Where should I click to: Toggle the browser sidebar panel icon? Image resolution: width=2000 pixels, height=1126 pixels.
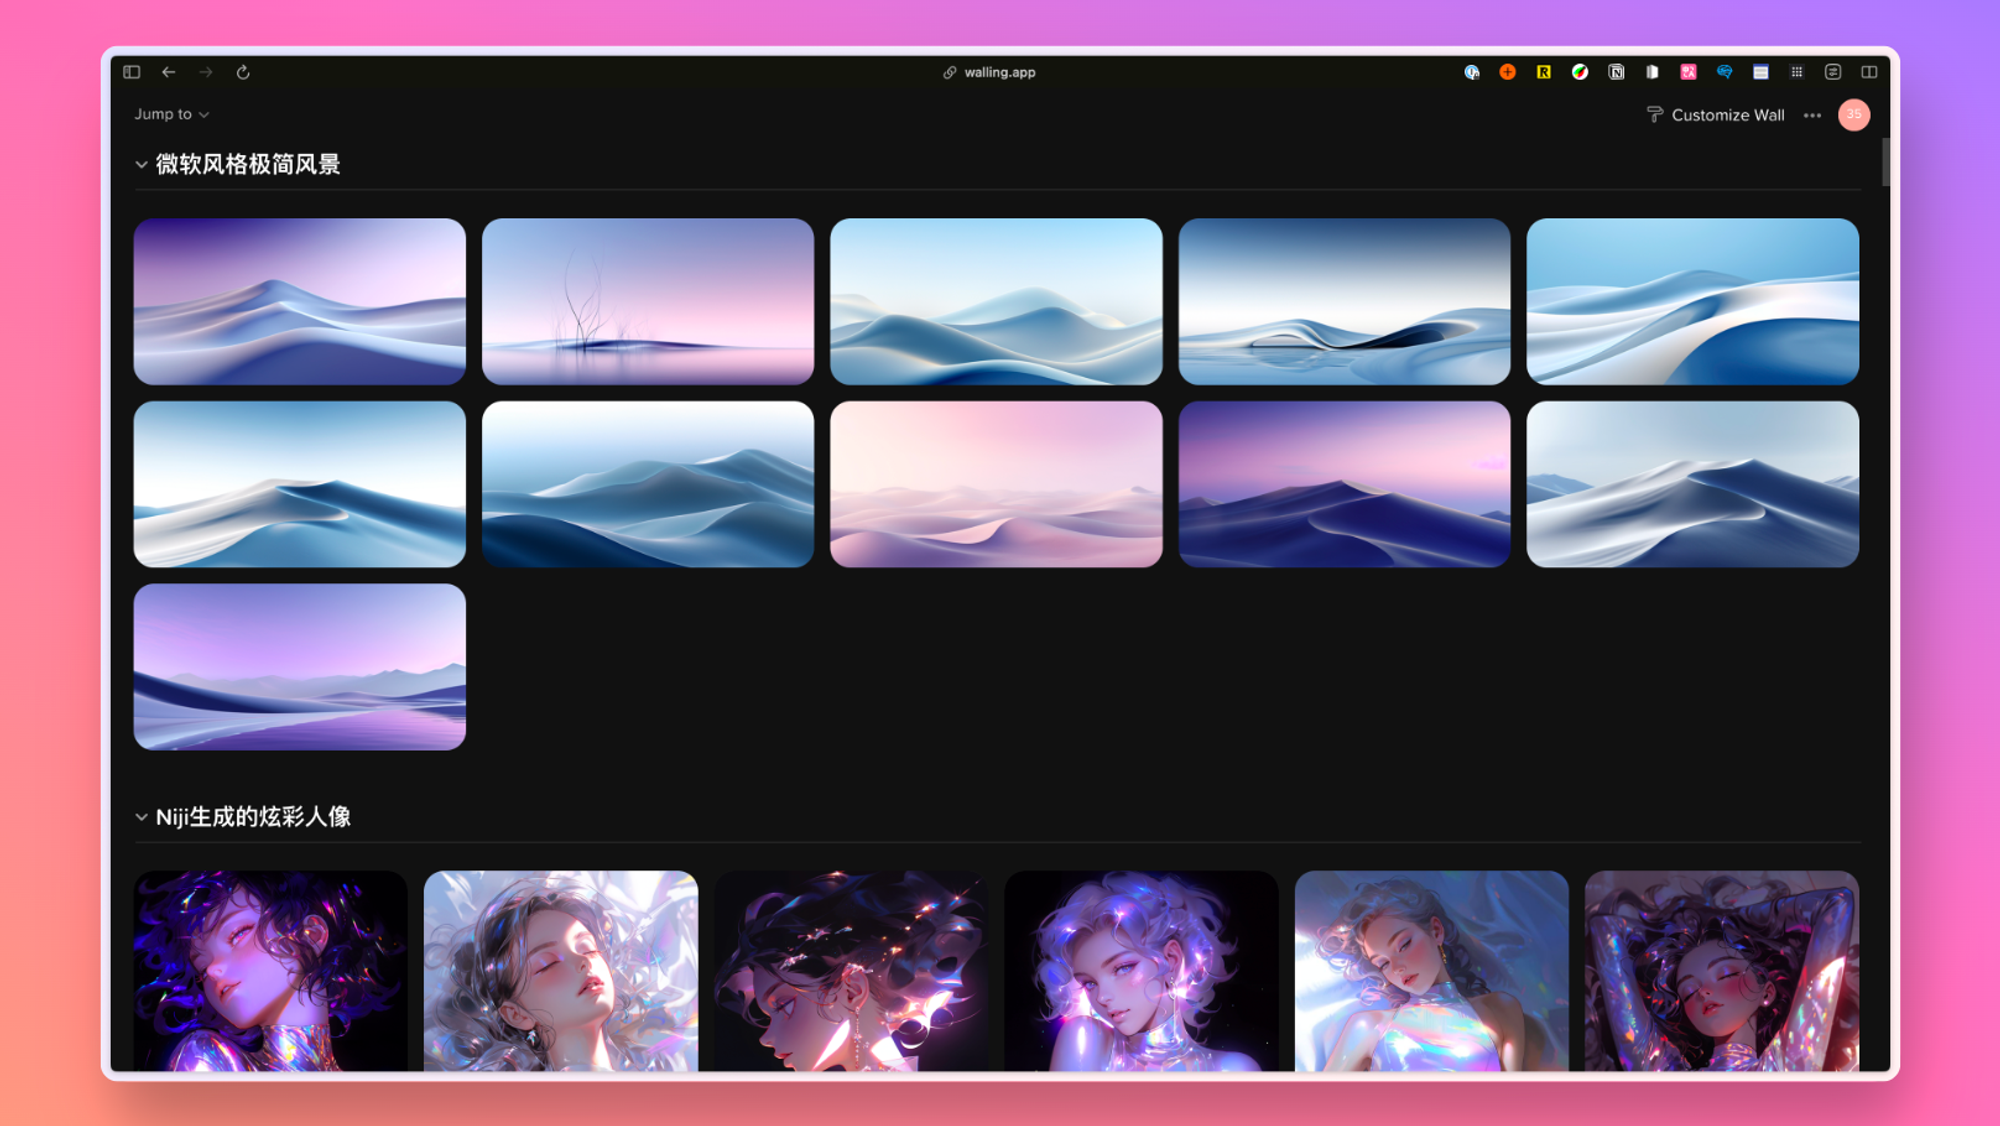(x=132, y=72)
